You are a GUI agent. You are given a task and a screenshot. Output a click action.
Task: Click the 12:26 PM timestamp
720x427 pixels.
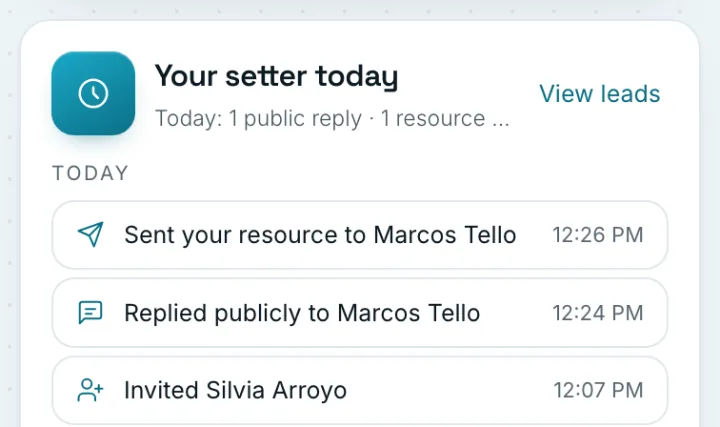[x=598, y=235]
